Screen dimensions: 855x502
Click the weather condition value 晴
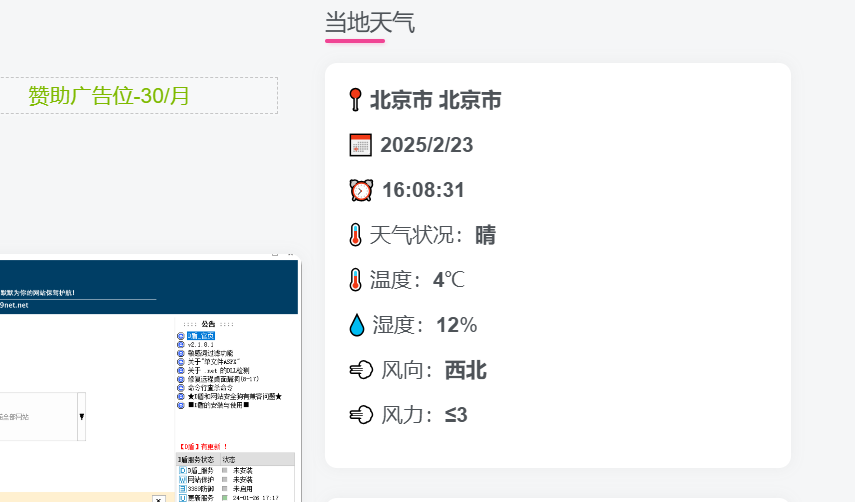[x=485, y=235]
